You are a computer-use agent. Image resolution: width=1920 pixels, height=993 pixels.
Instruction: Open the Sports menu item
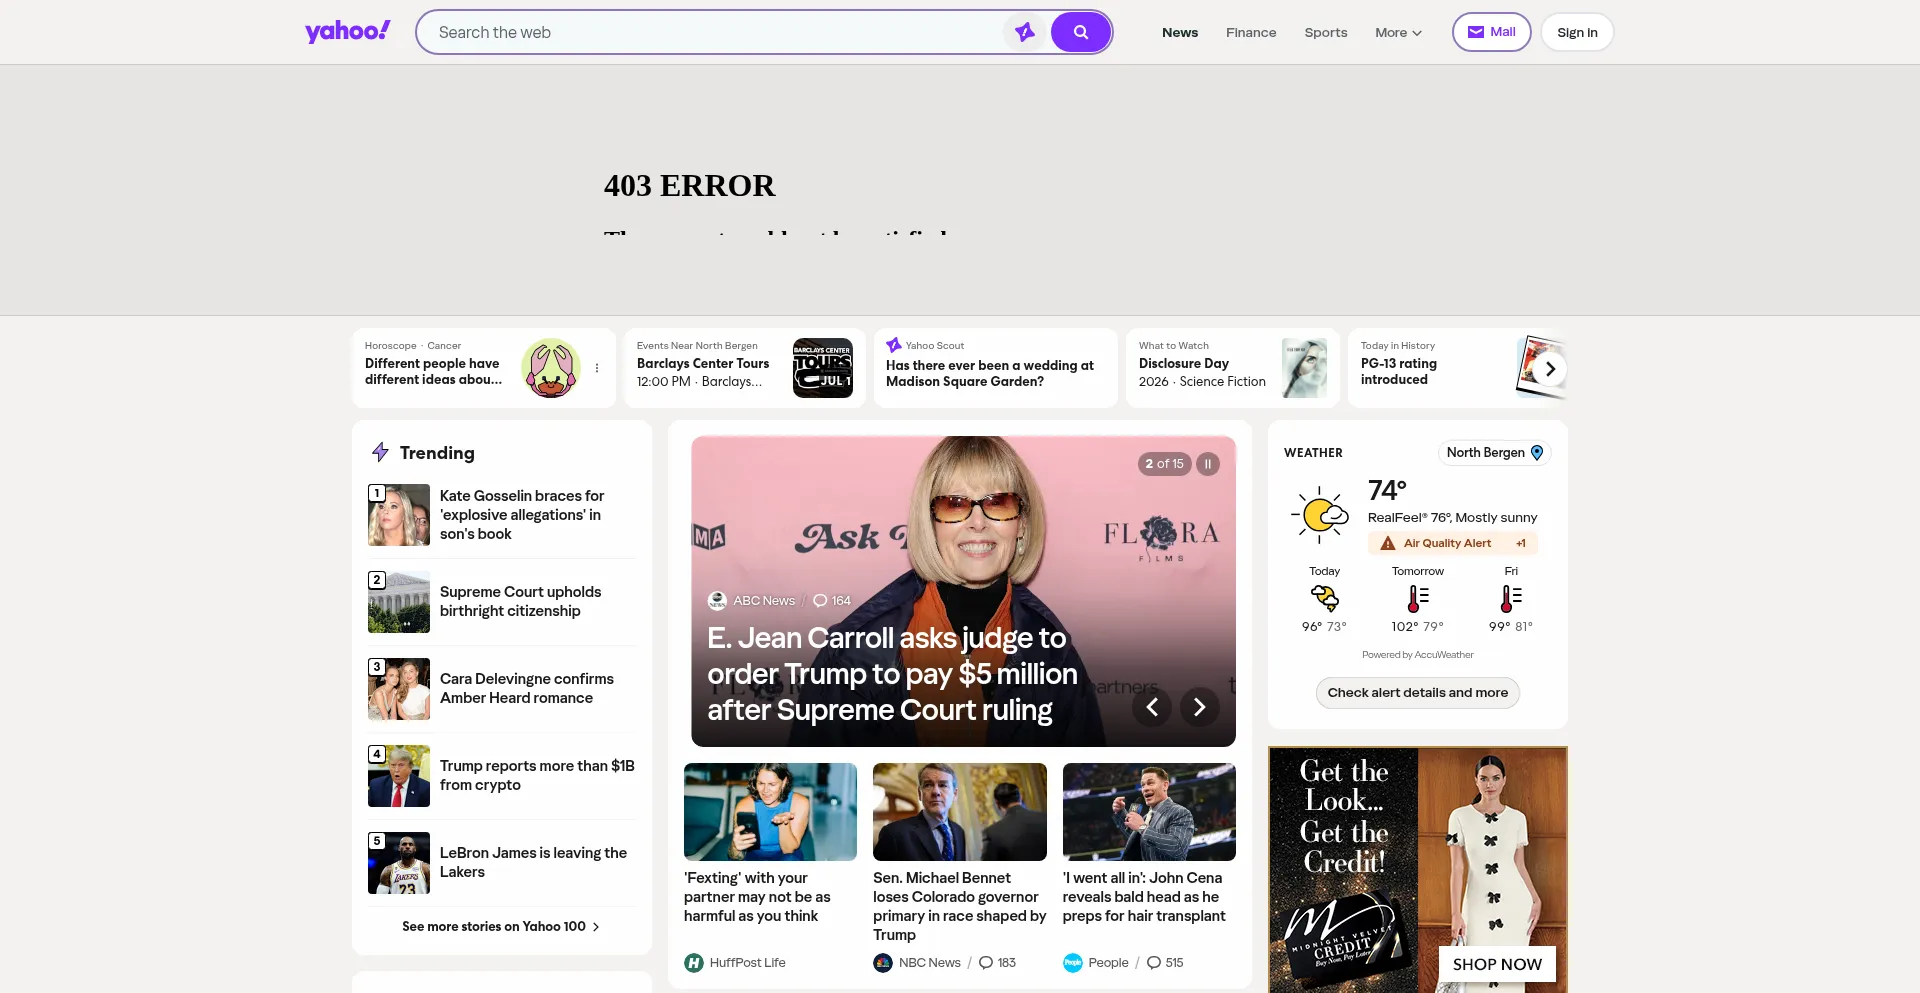pyautogui.click(x=1326, y=32)
